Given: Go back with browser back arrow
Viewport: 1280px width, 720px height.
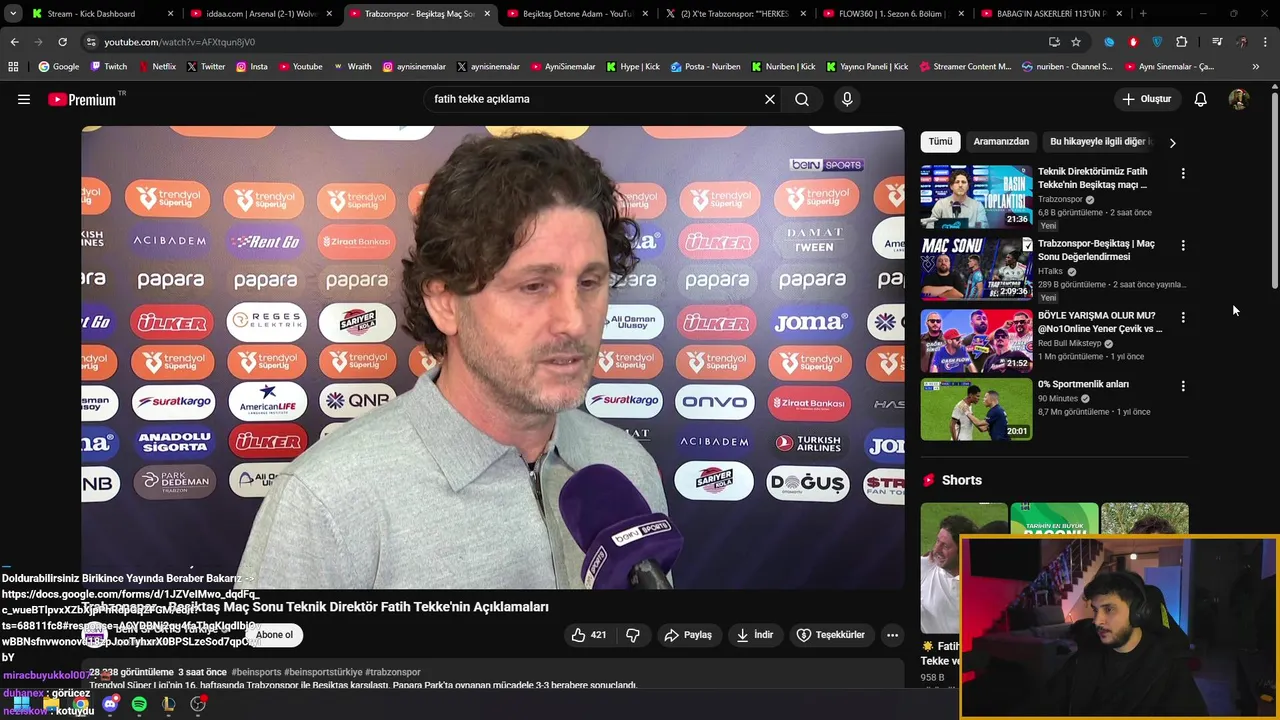Looking at the screenshot, I should tap(14, 42).
